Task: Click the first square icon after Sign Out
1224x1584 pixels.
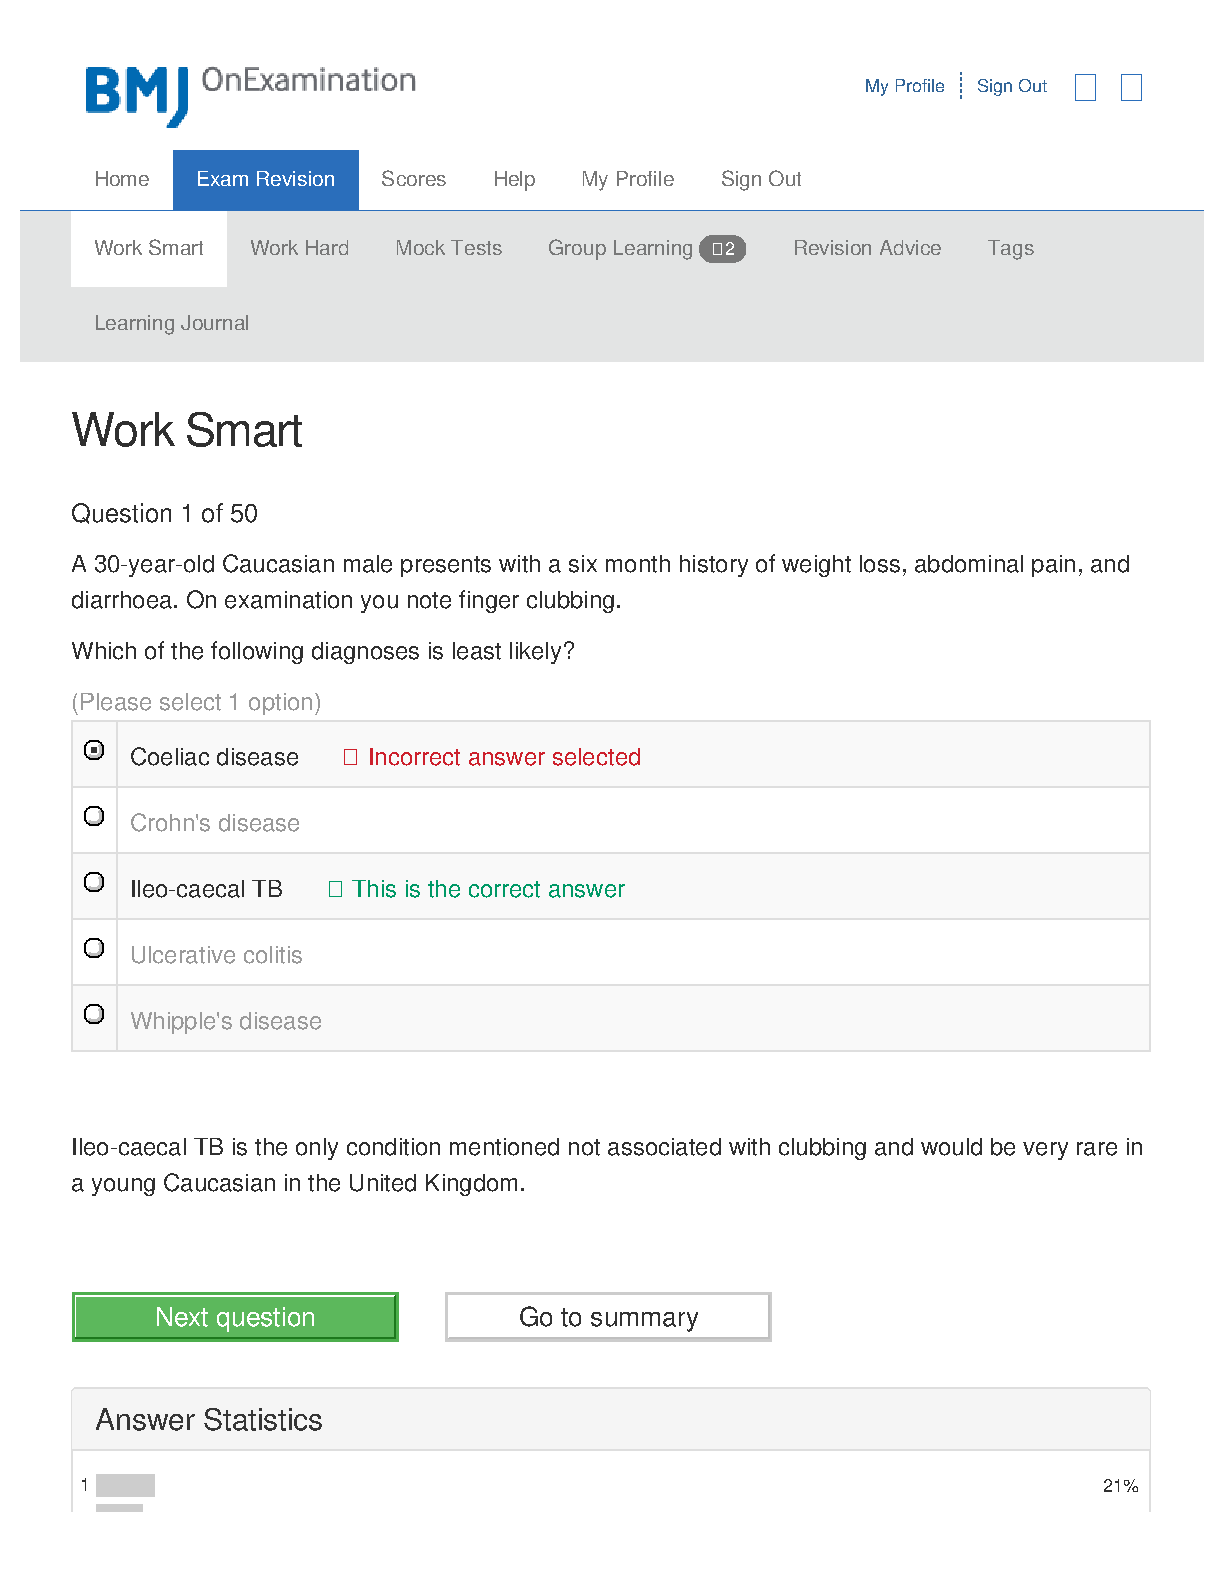Action: [1085, 88]
